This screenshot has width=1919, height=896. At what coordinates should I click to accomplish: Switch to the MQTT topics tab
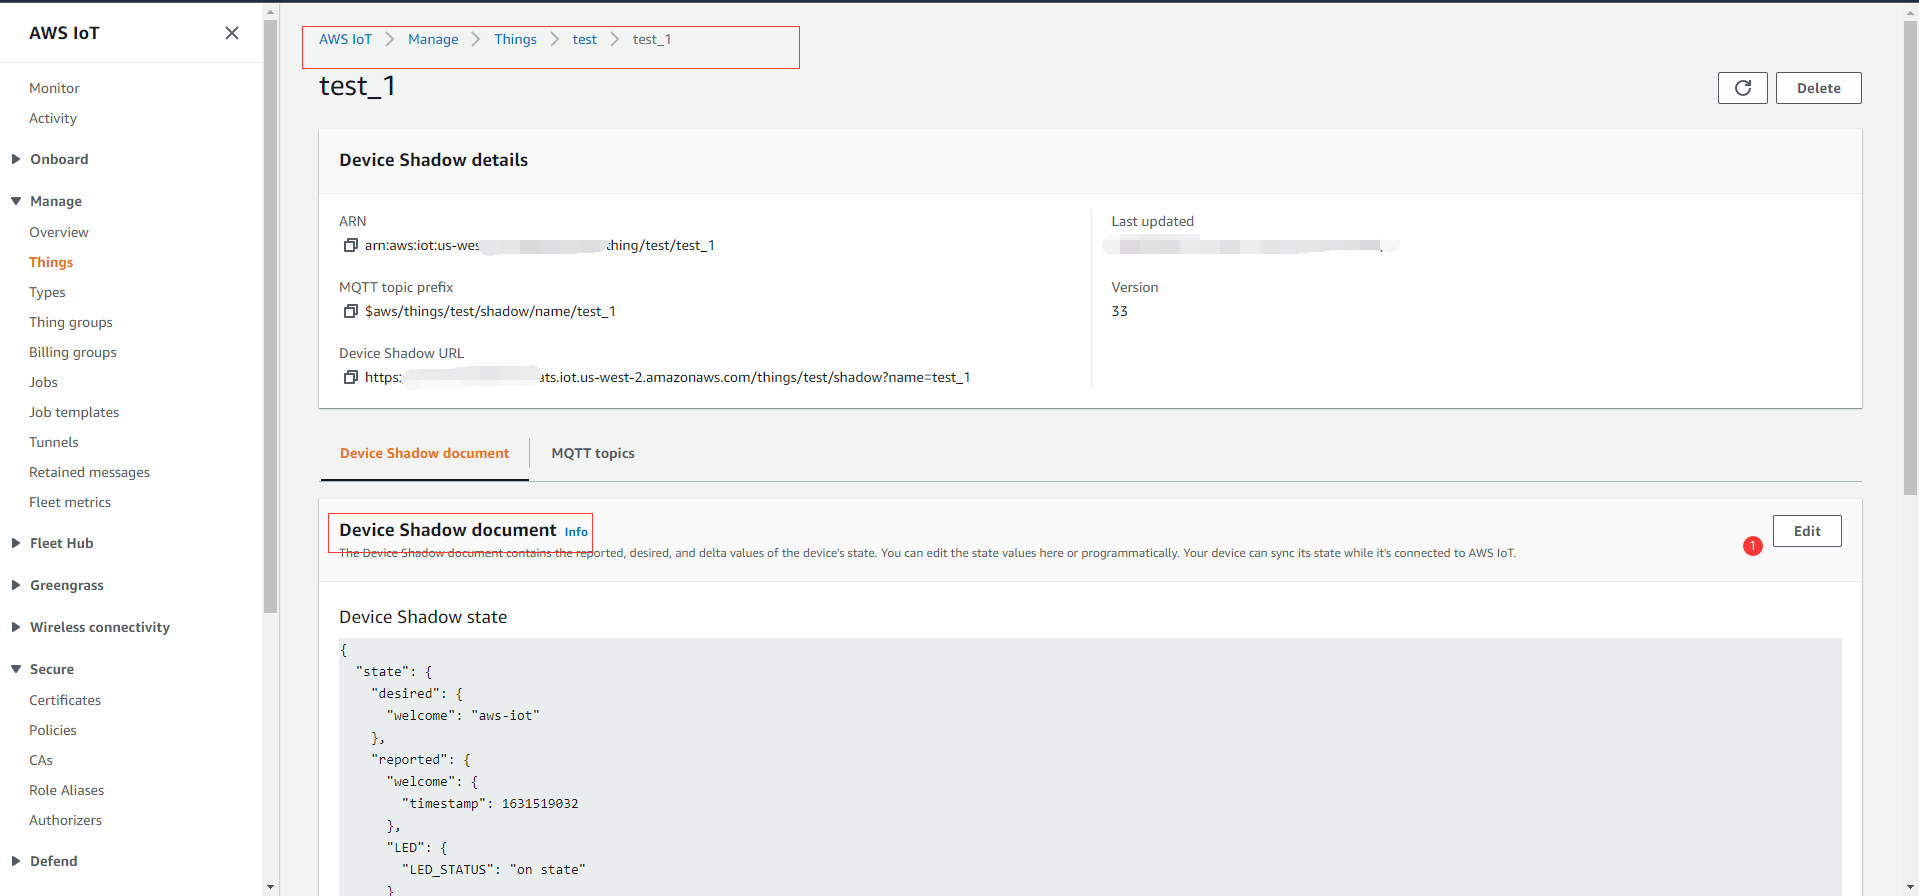point(593,453)
